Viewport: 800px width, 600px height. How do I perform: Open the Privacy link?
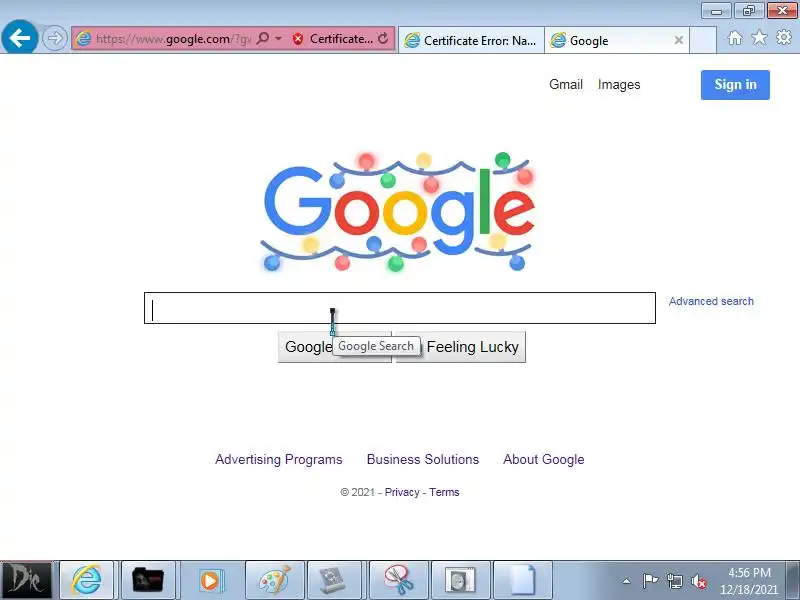[402, 492]
